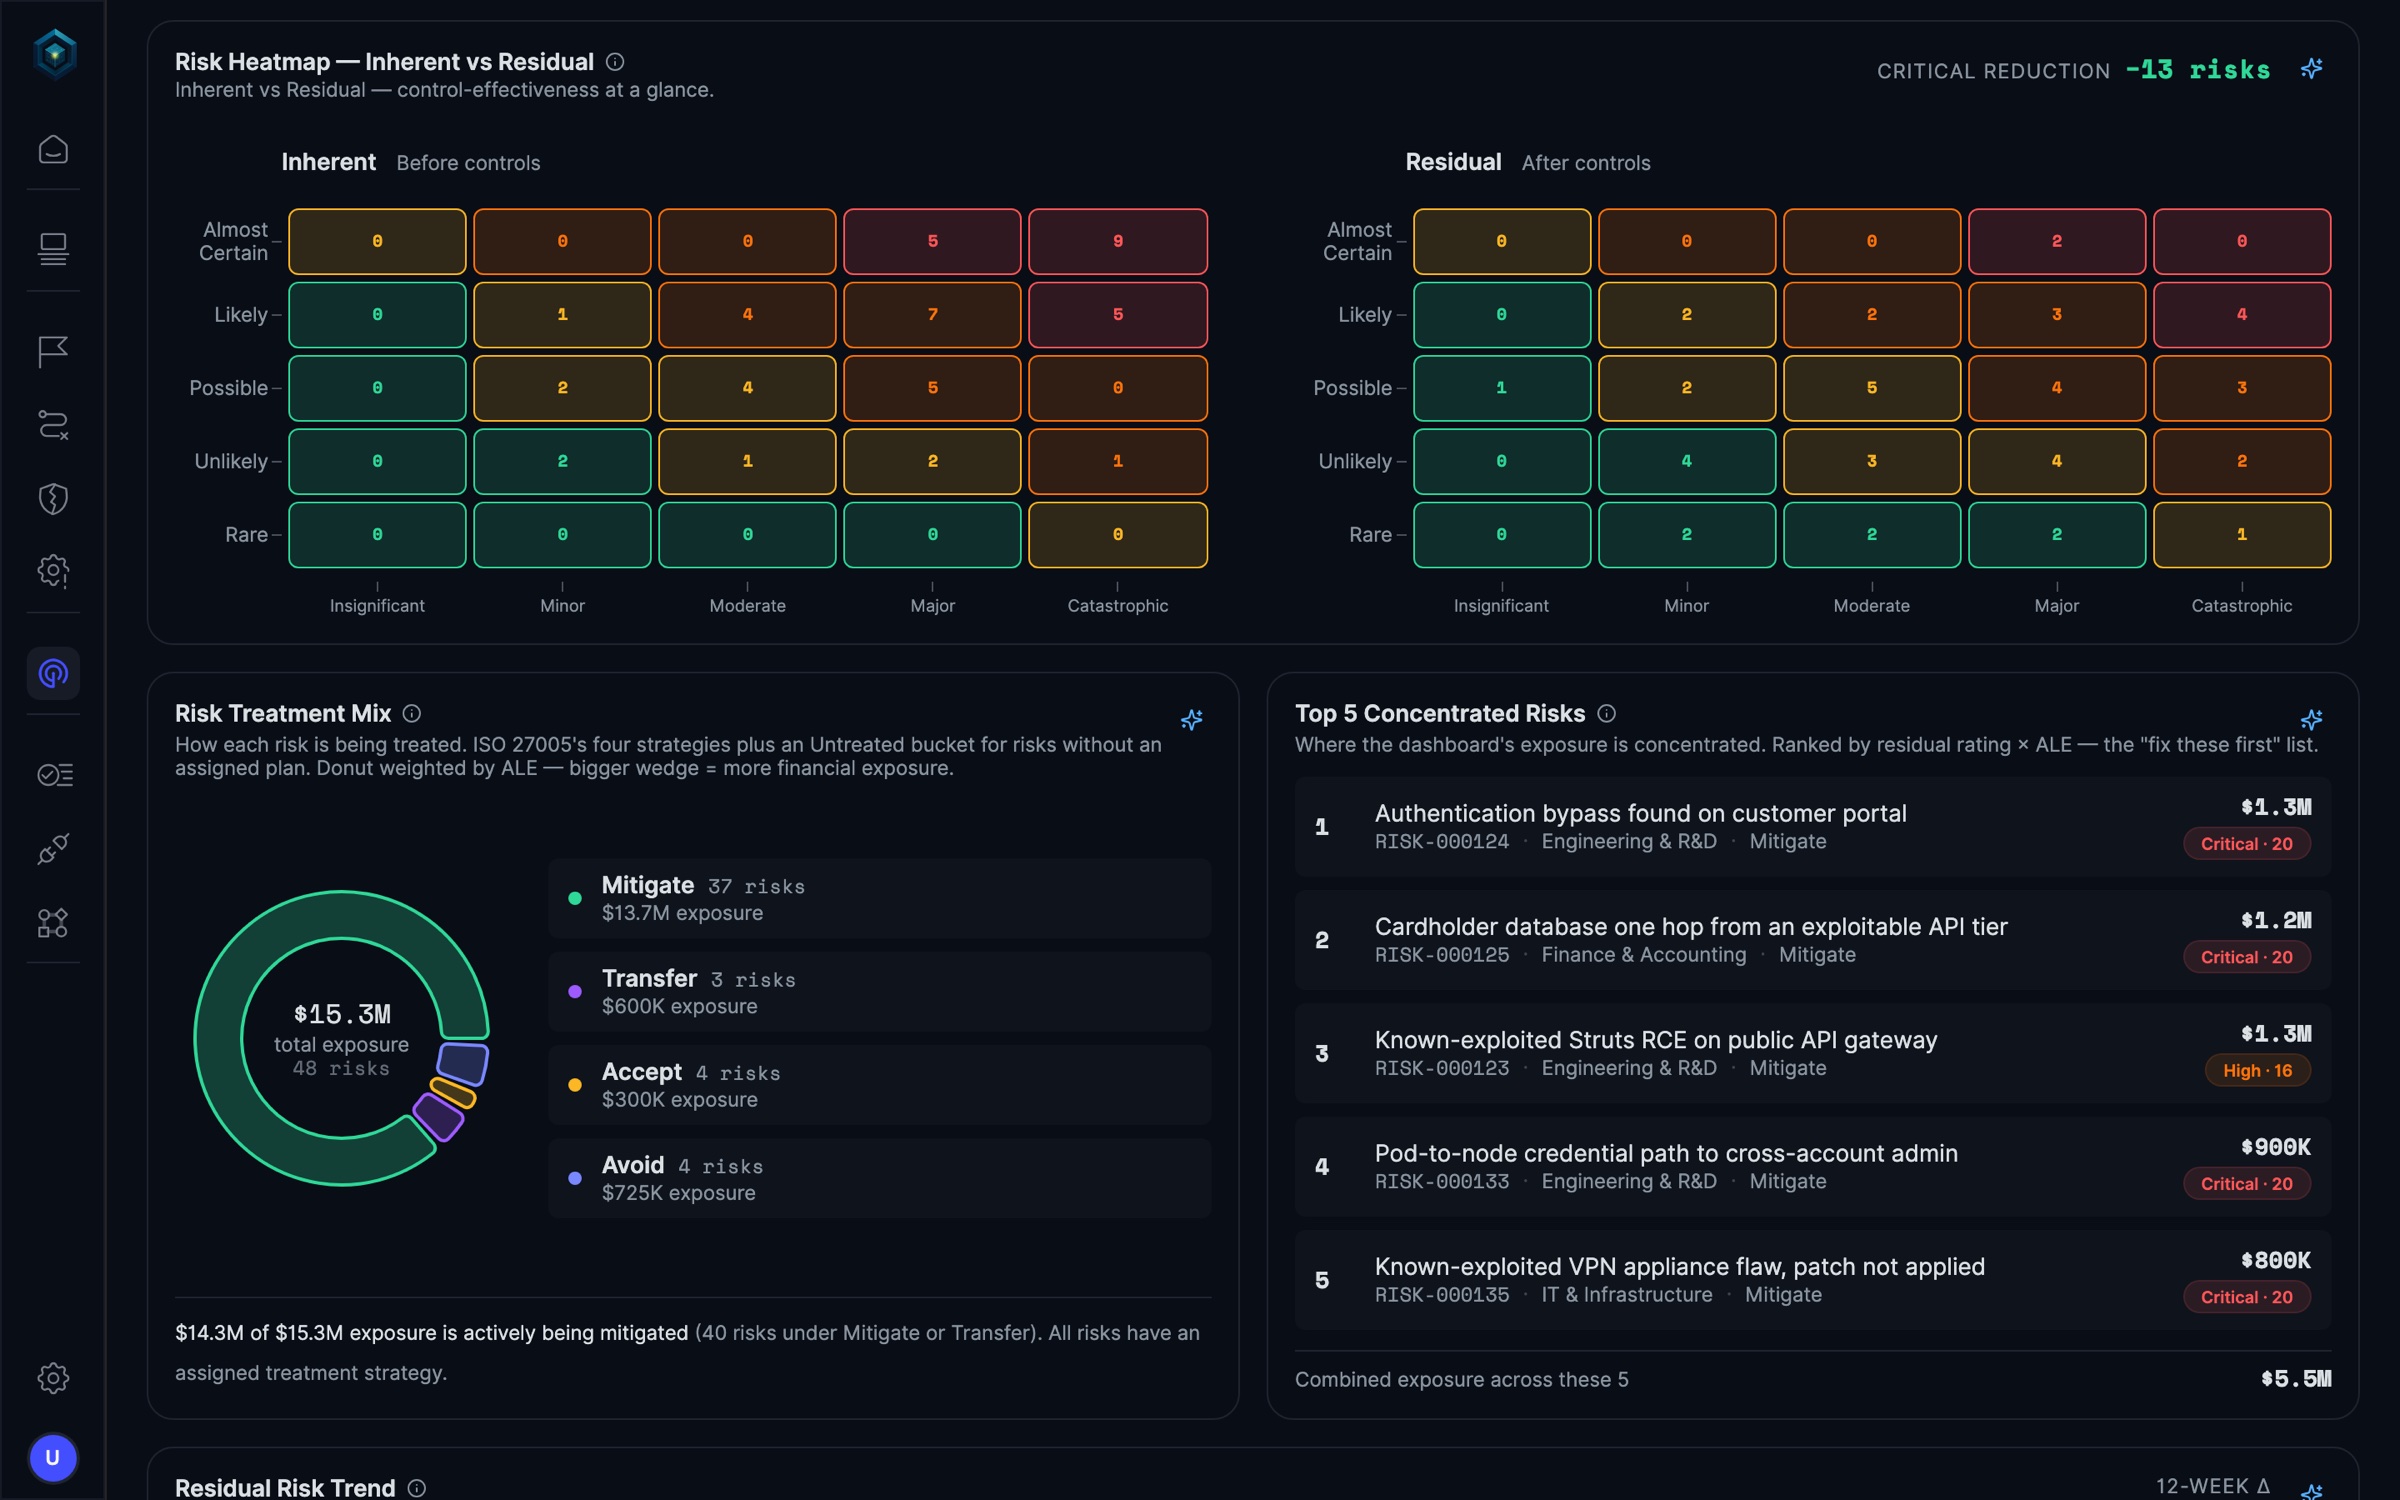Open the shapes apps icon in sidebar
Image resolution: width=2400 pixels, height=1500 pixels.
click(53, 922)
